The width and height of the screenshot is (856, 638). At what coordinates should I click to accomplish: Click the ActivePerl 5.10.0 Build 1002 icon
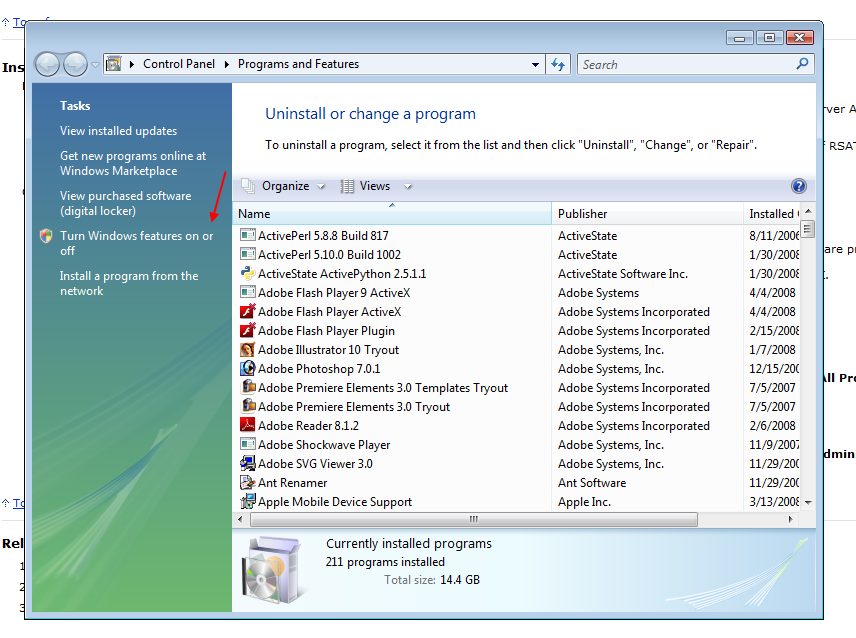point(247,254)
